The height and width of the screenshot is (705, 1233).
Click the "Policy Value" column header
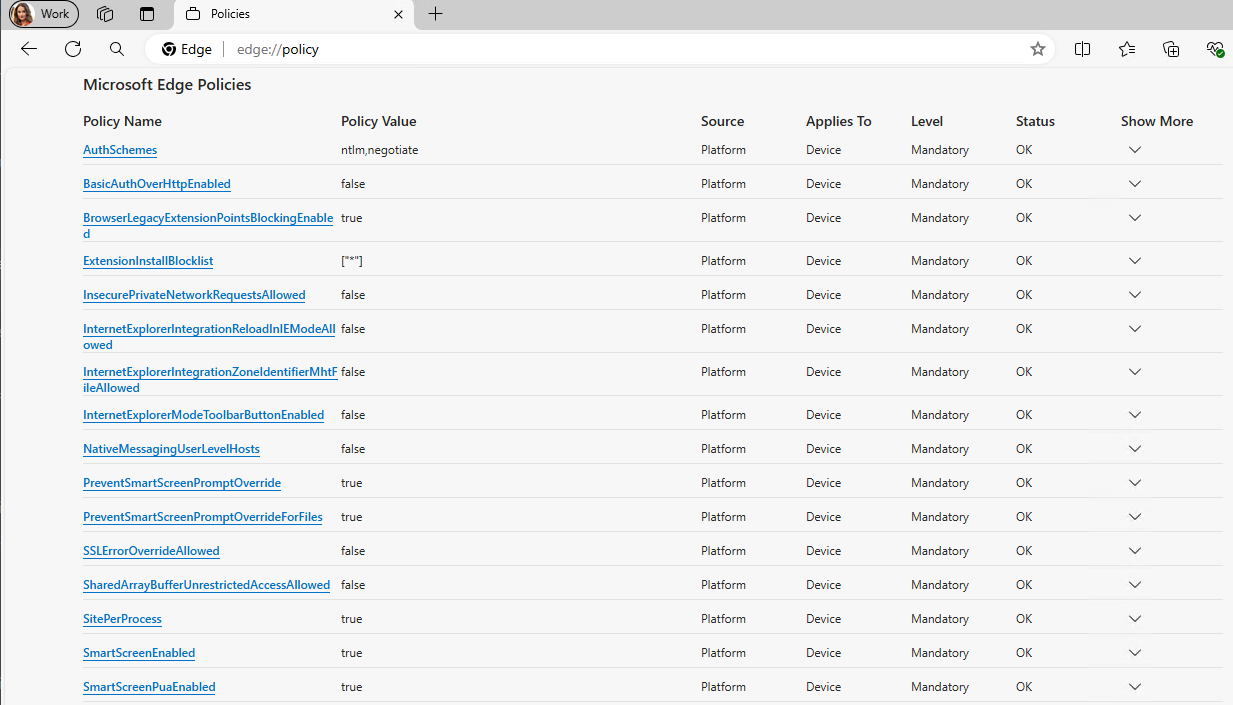(x=378, y=121)
